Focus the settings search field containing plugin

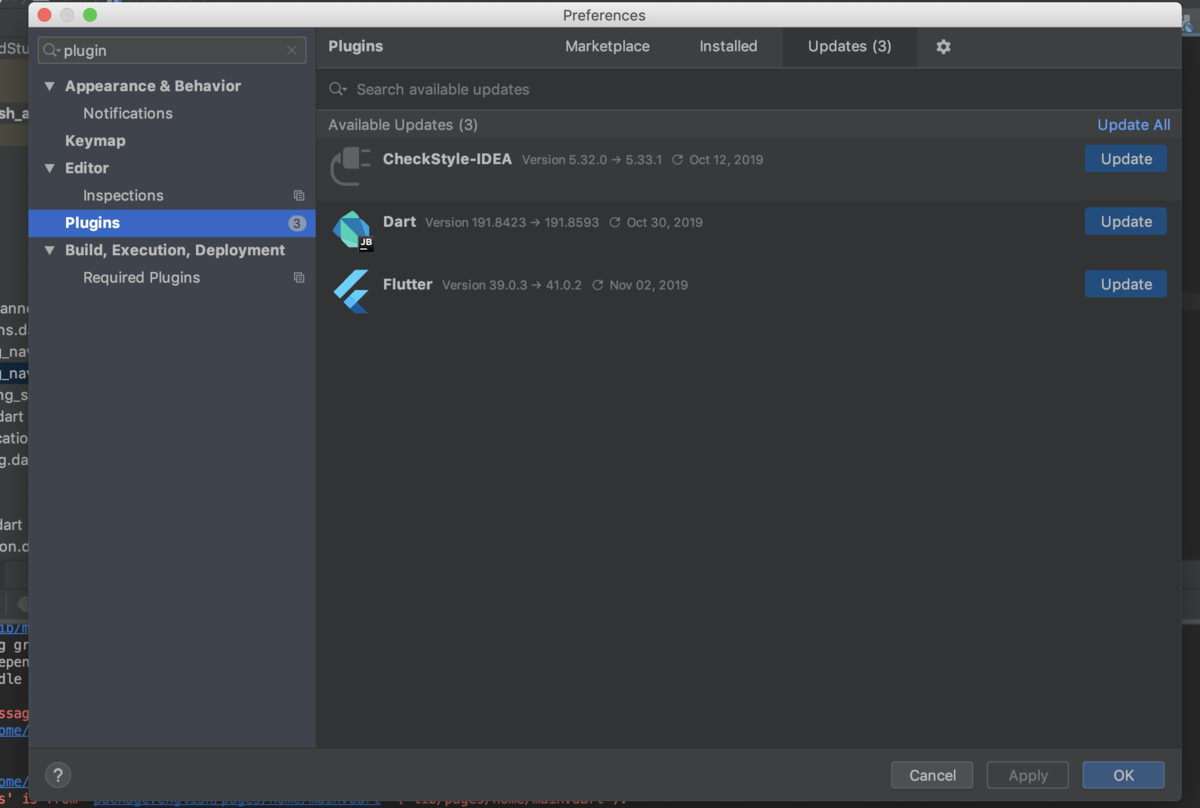pos(172,50)
